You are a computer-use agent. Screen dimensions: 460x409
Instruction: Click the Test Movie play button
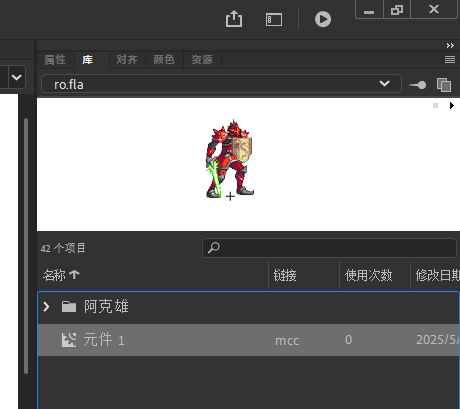pyautogui.click(x=323, y=19)
